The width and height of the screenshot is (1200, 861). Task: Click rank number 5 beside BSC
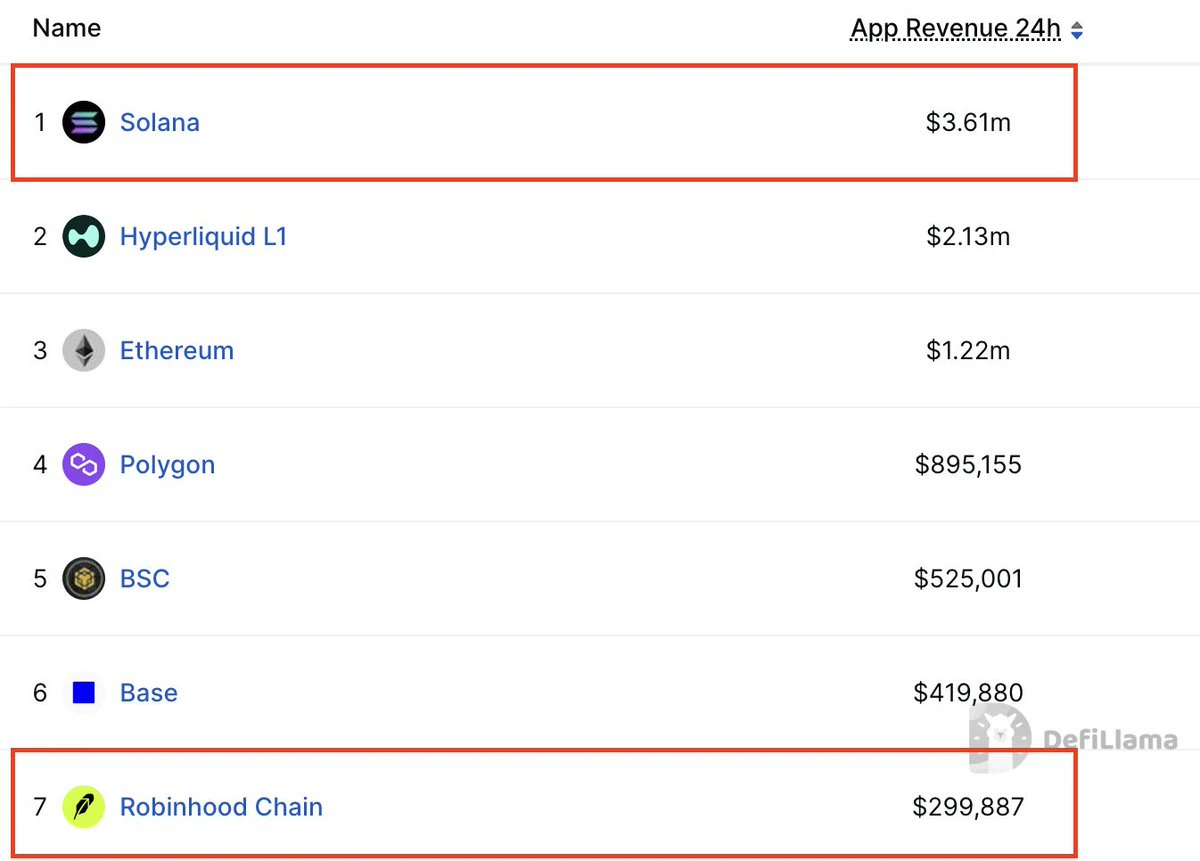point(40,579)
